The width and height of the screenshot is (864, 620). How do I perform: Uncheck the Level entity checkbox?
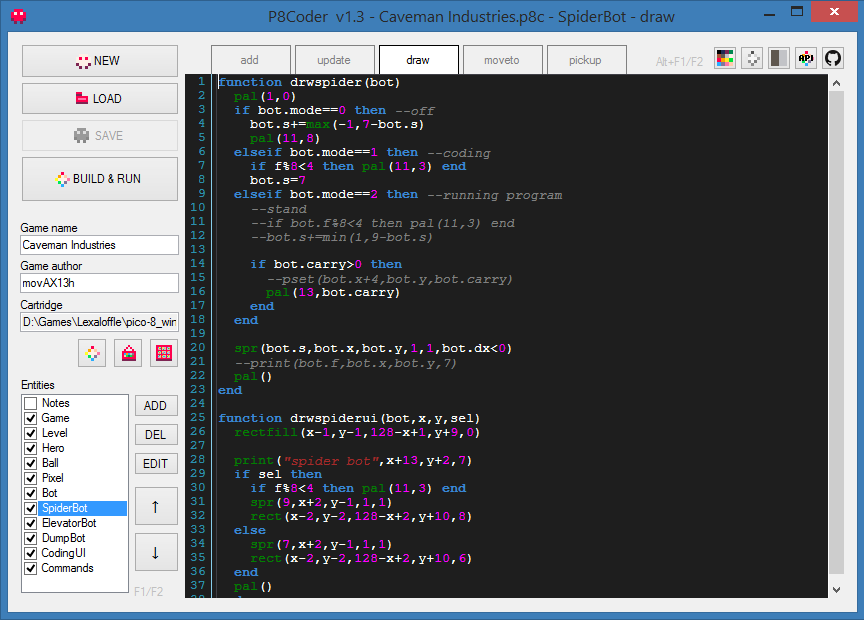tap(31, 433)
